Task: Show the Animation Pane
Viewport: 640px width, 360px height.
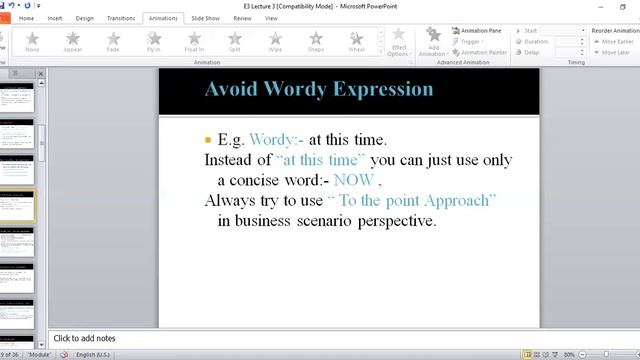Action: (x=477, y=31)
